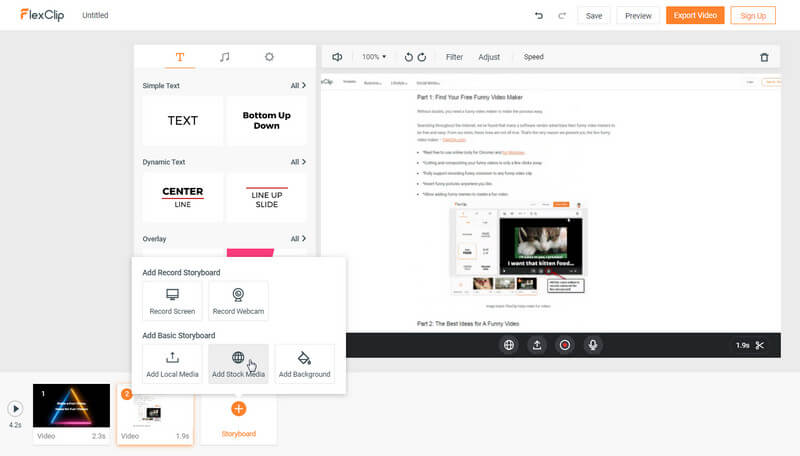800x456 pixels.
Task: Add the Center Line dynamic text
Action: click(183, 197)
